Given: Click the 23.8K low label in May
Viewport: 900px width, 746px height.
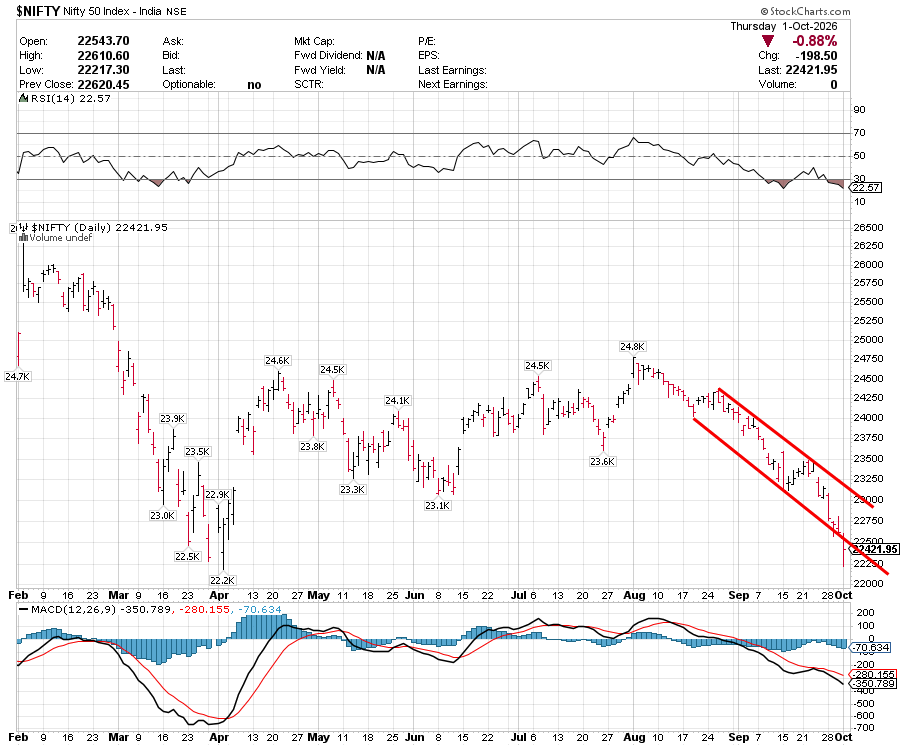Looking at the screenshot, I should (x=313, y=446).
